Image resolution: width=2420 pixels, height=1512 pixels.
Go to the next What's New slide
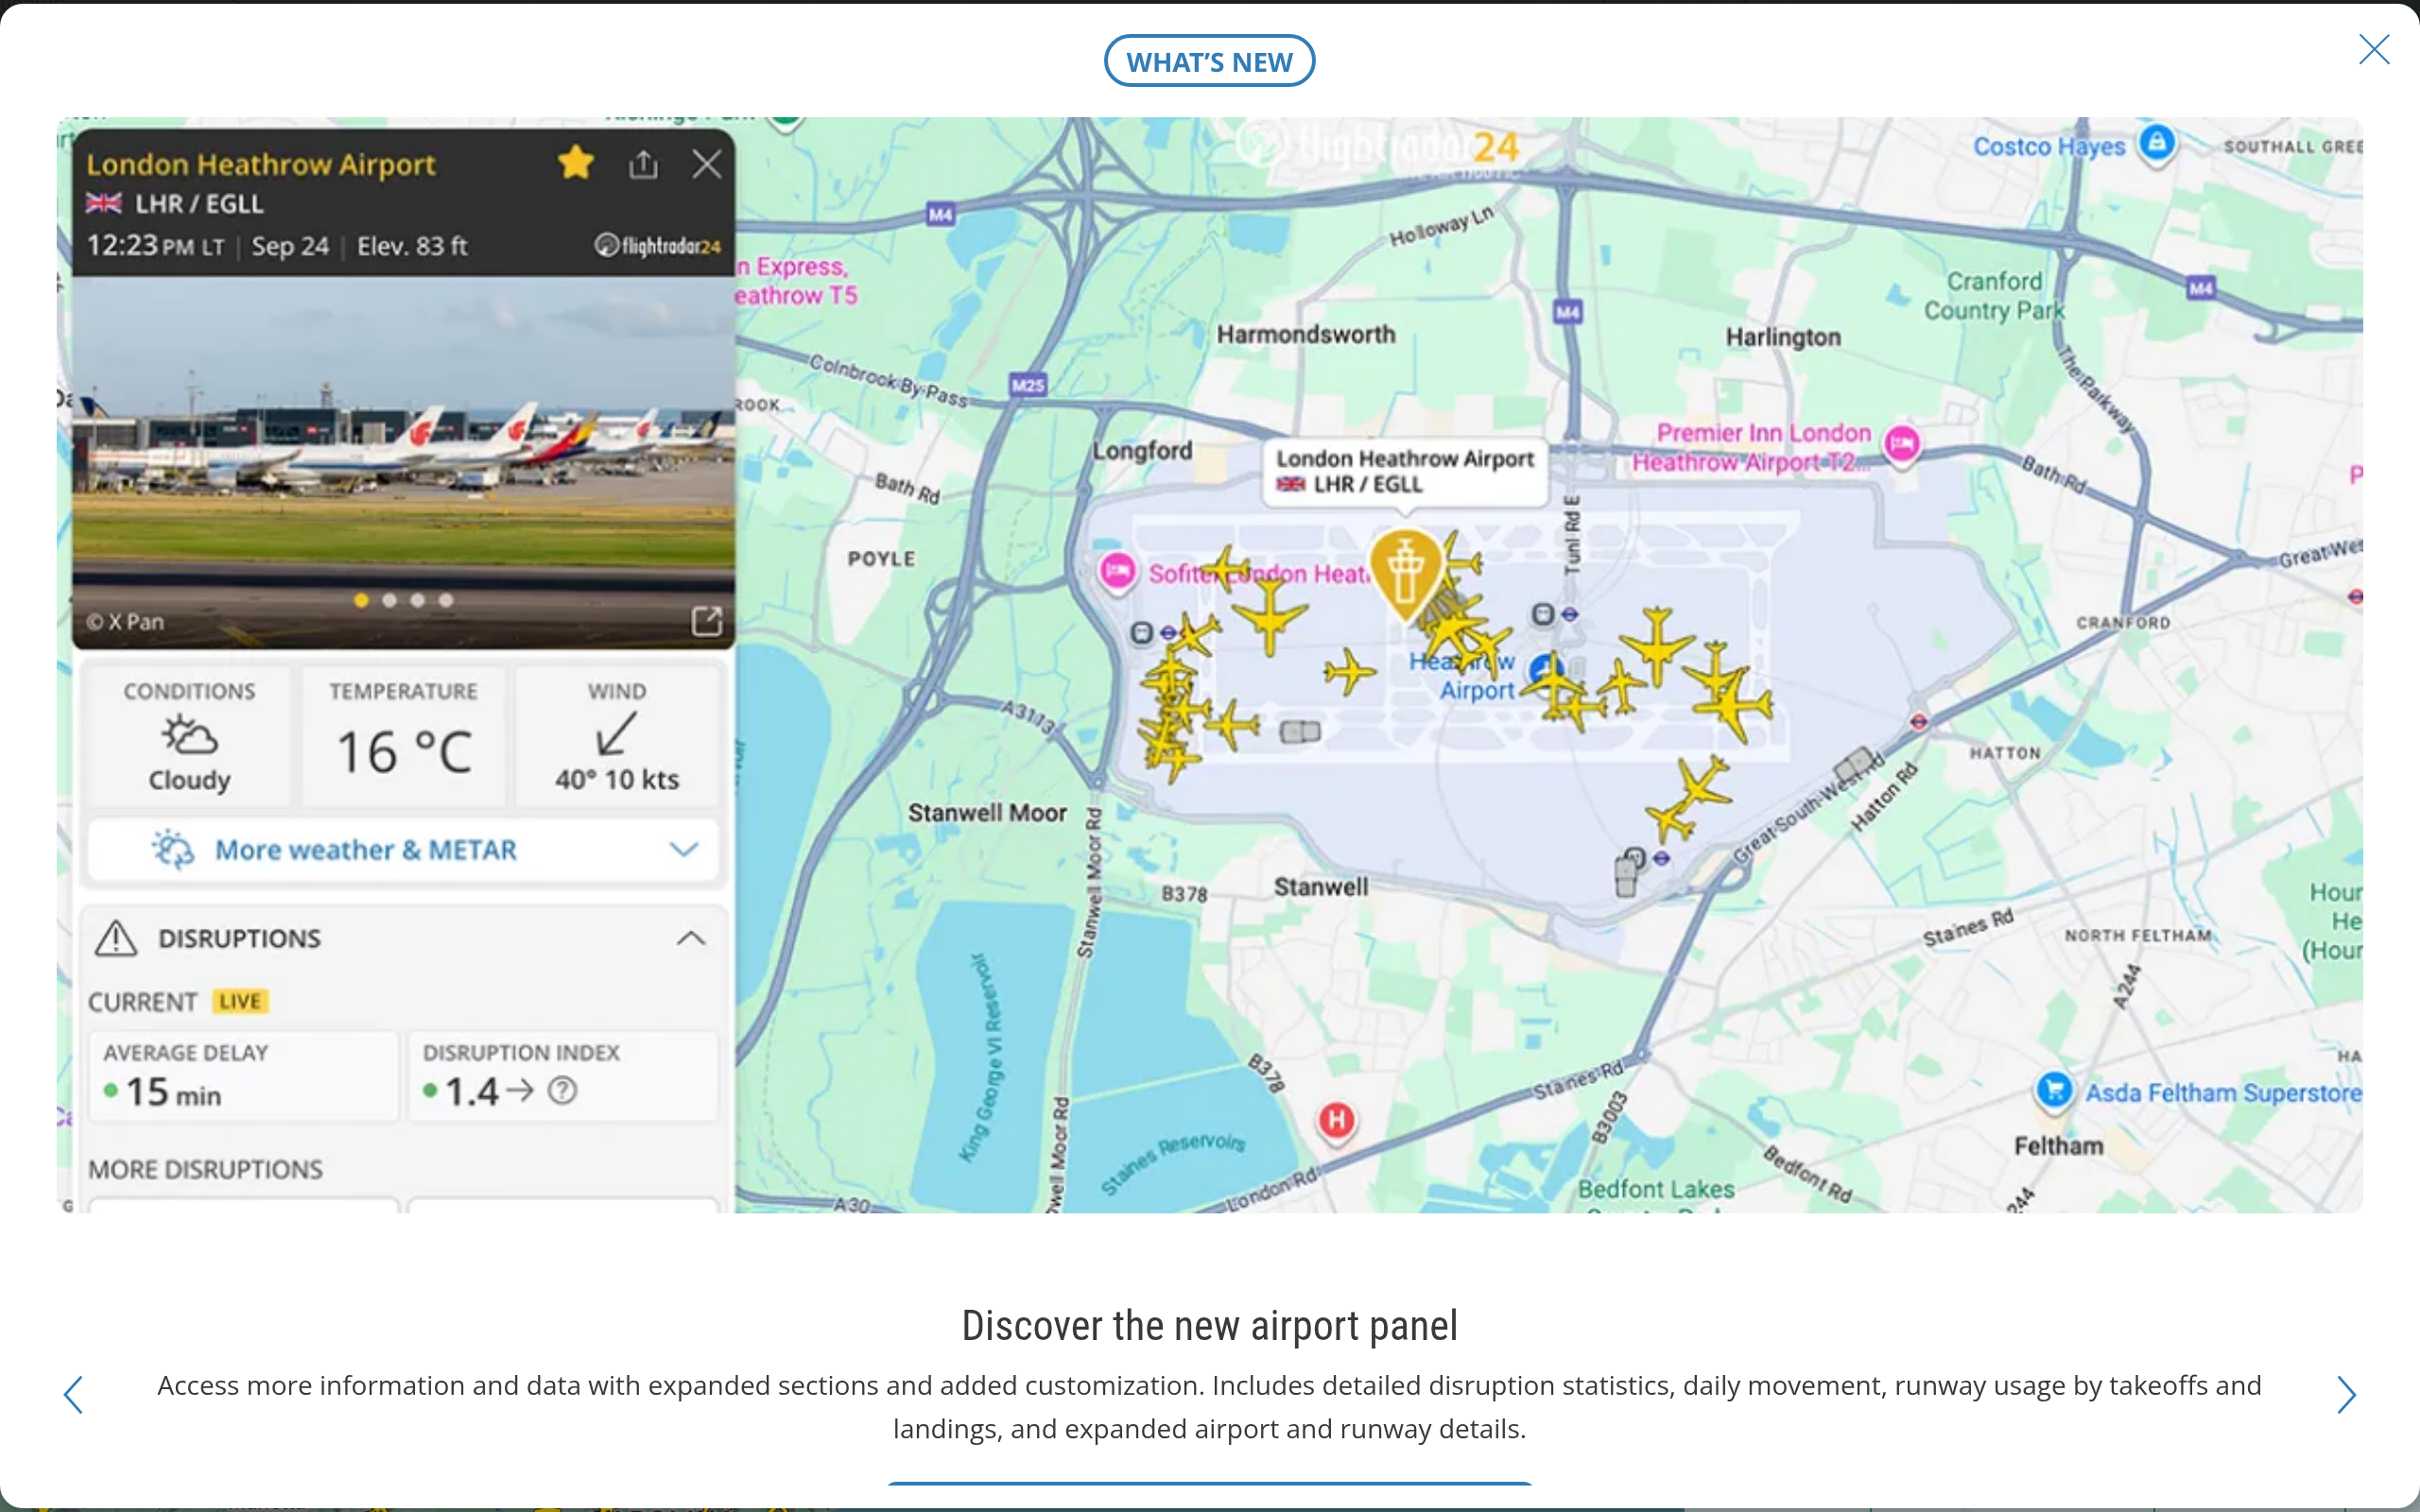tap(2346, 1394)
